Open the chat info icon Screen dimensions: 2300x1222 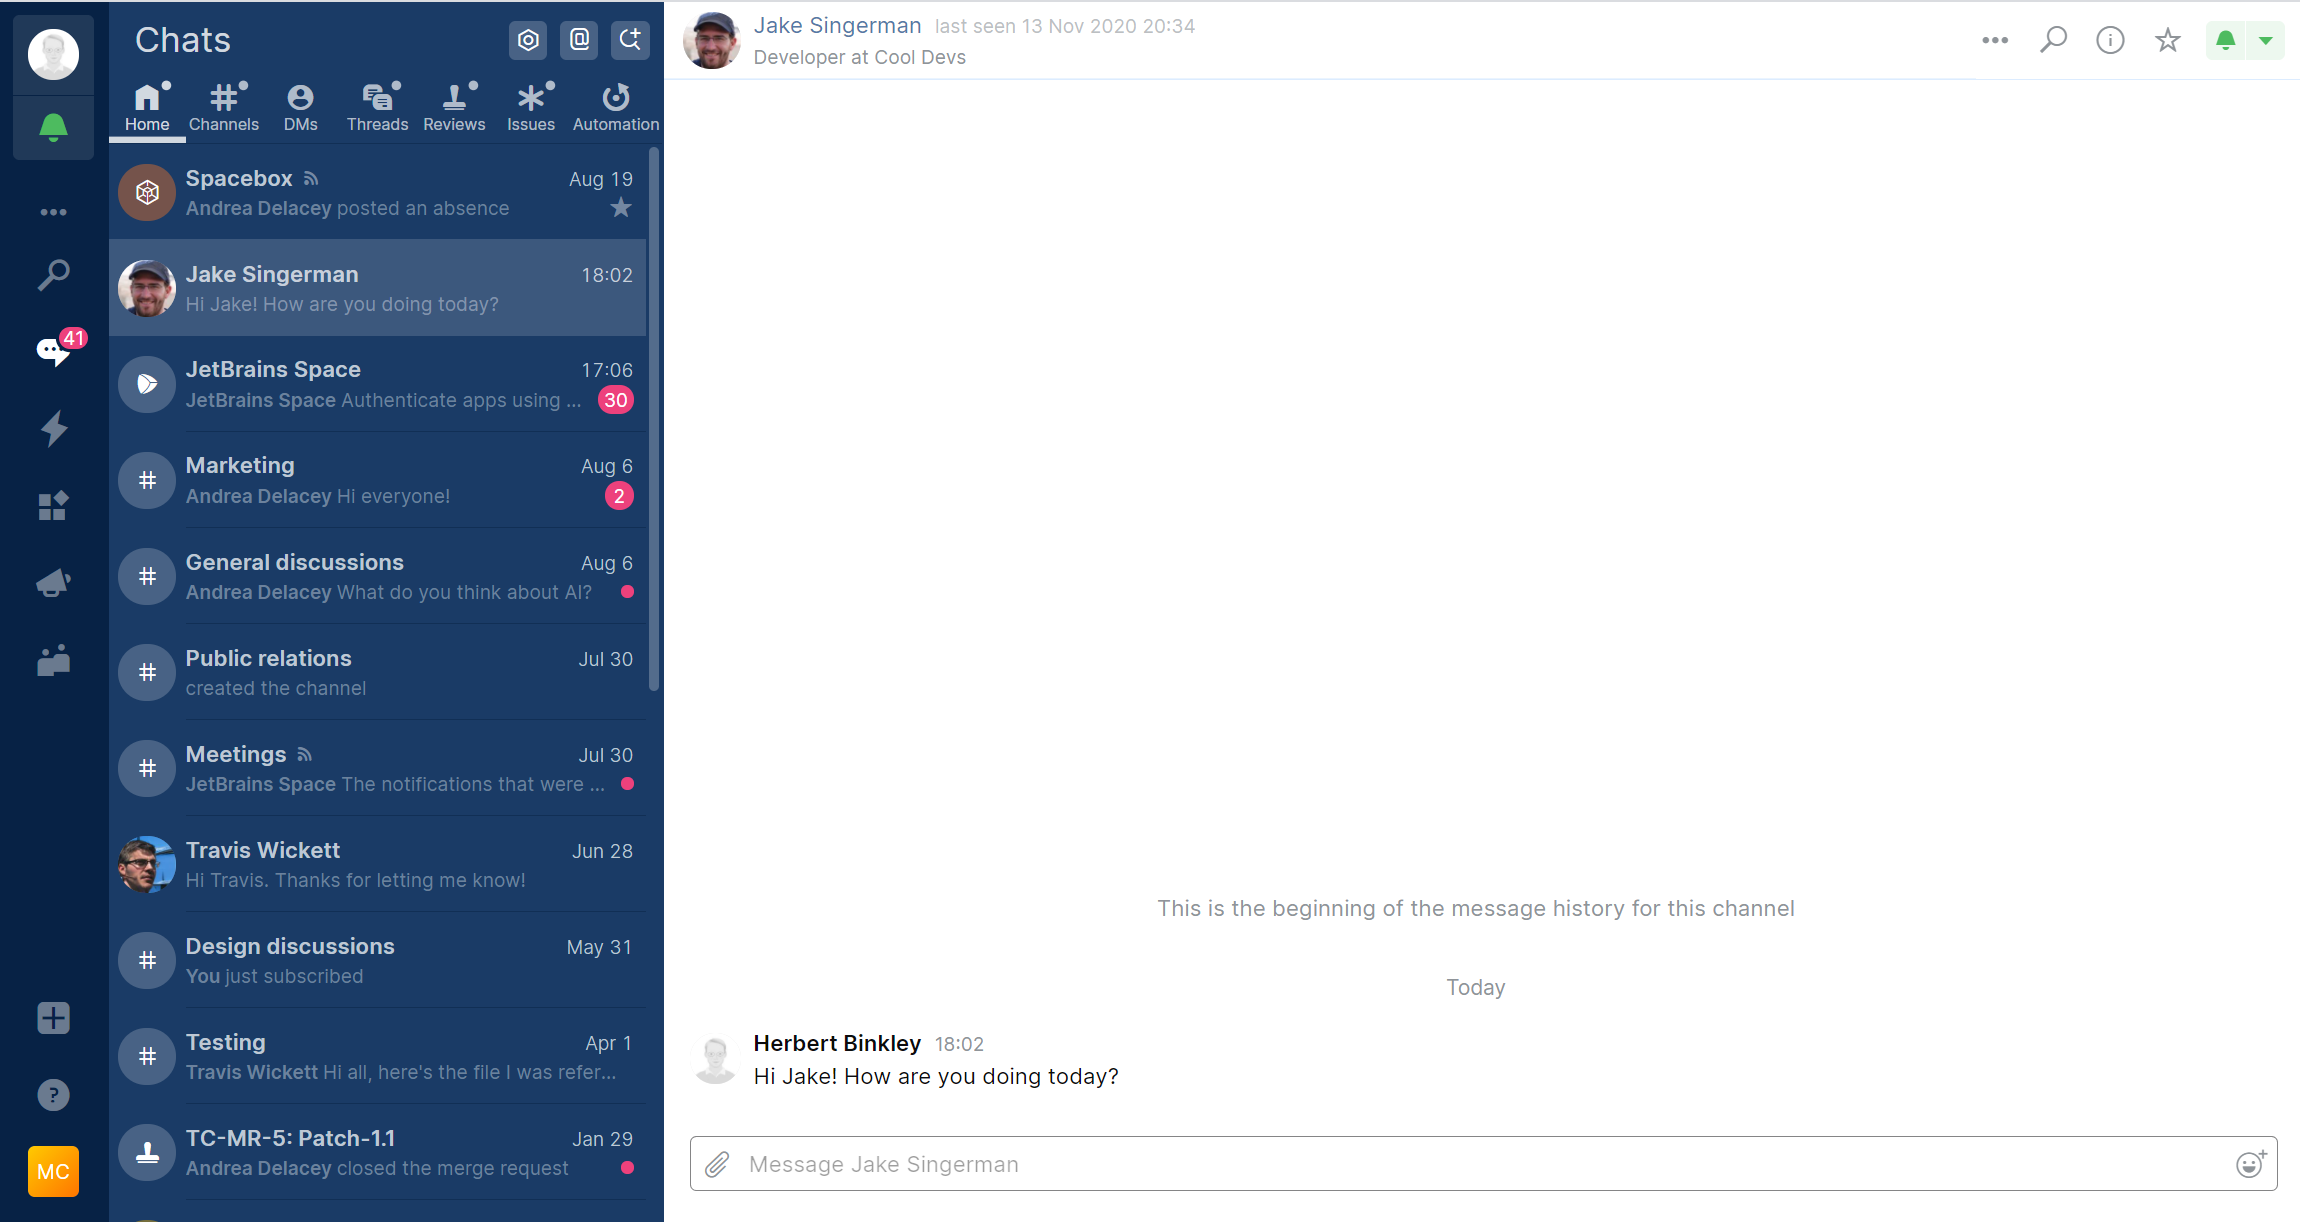[2110, 40]
